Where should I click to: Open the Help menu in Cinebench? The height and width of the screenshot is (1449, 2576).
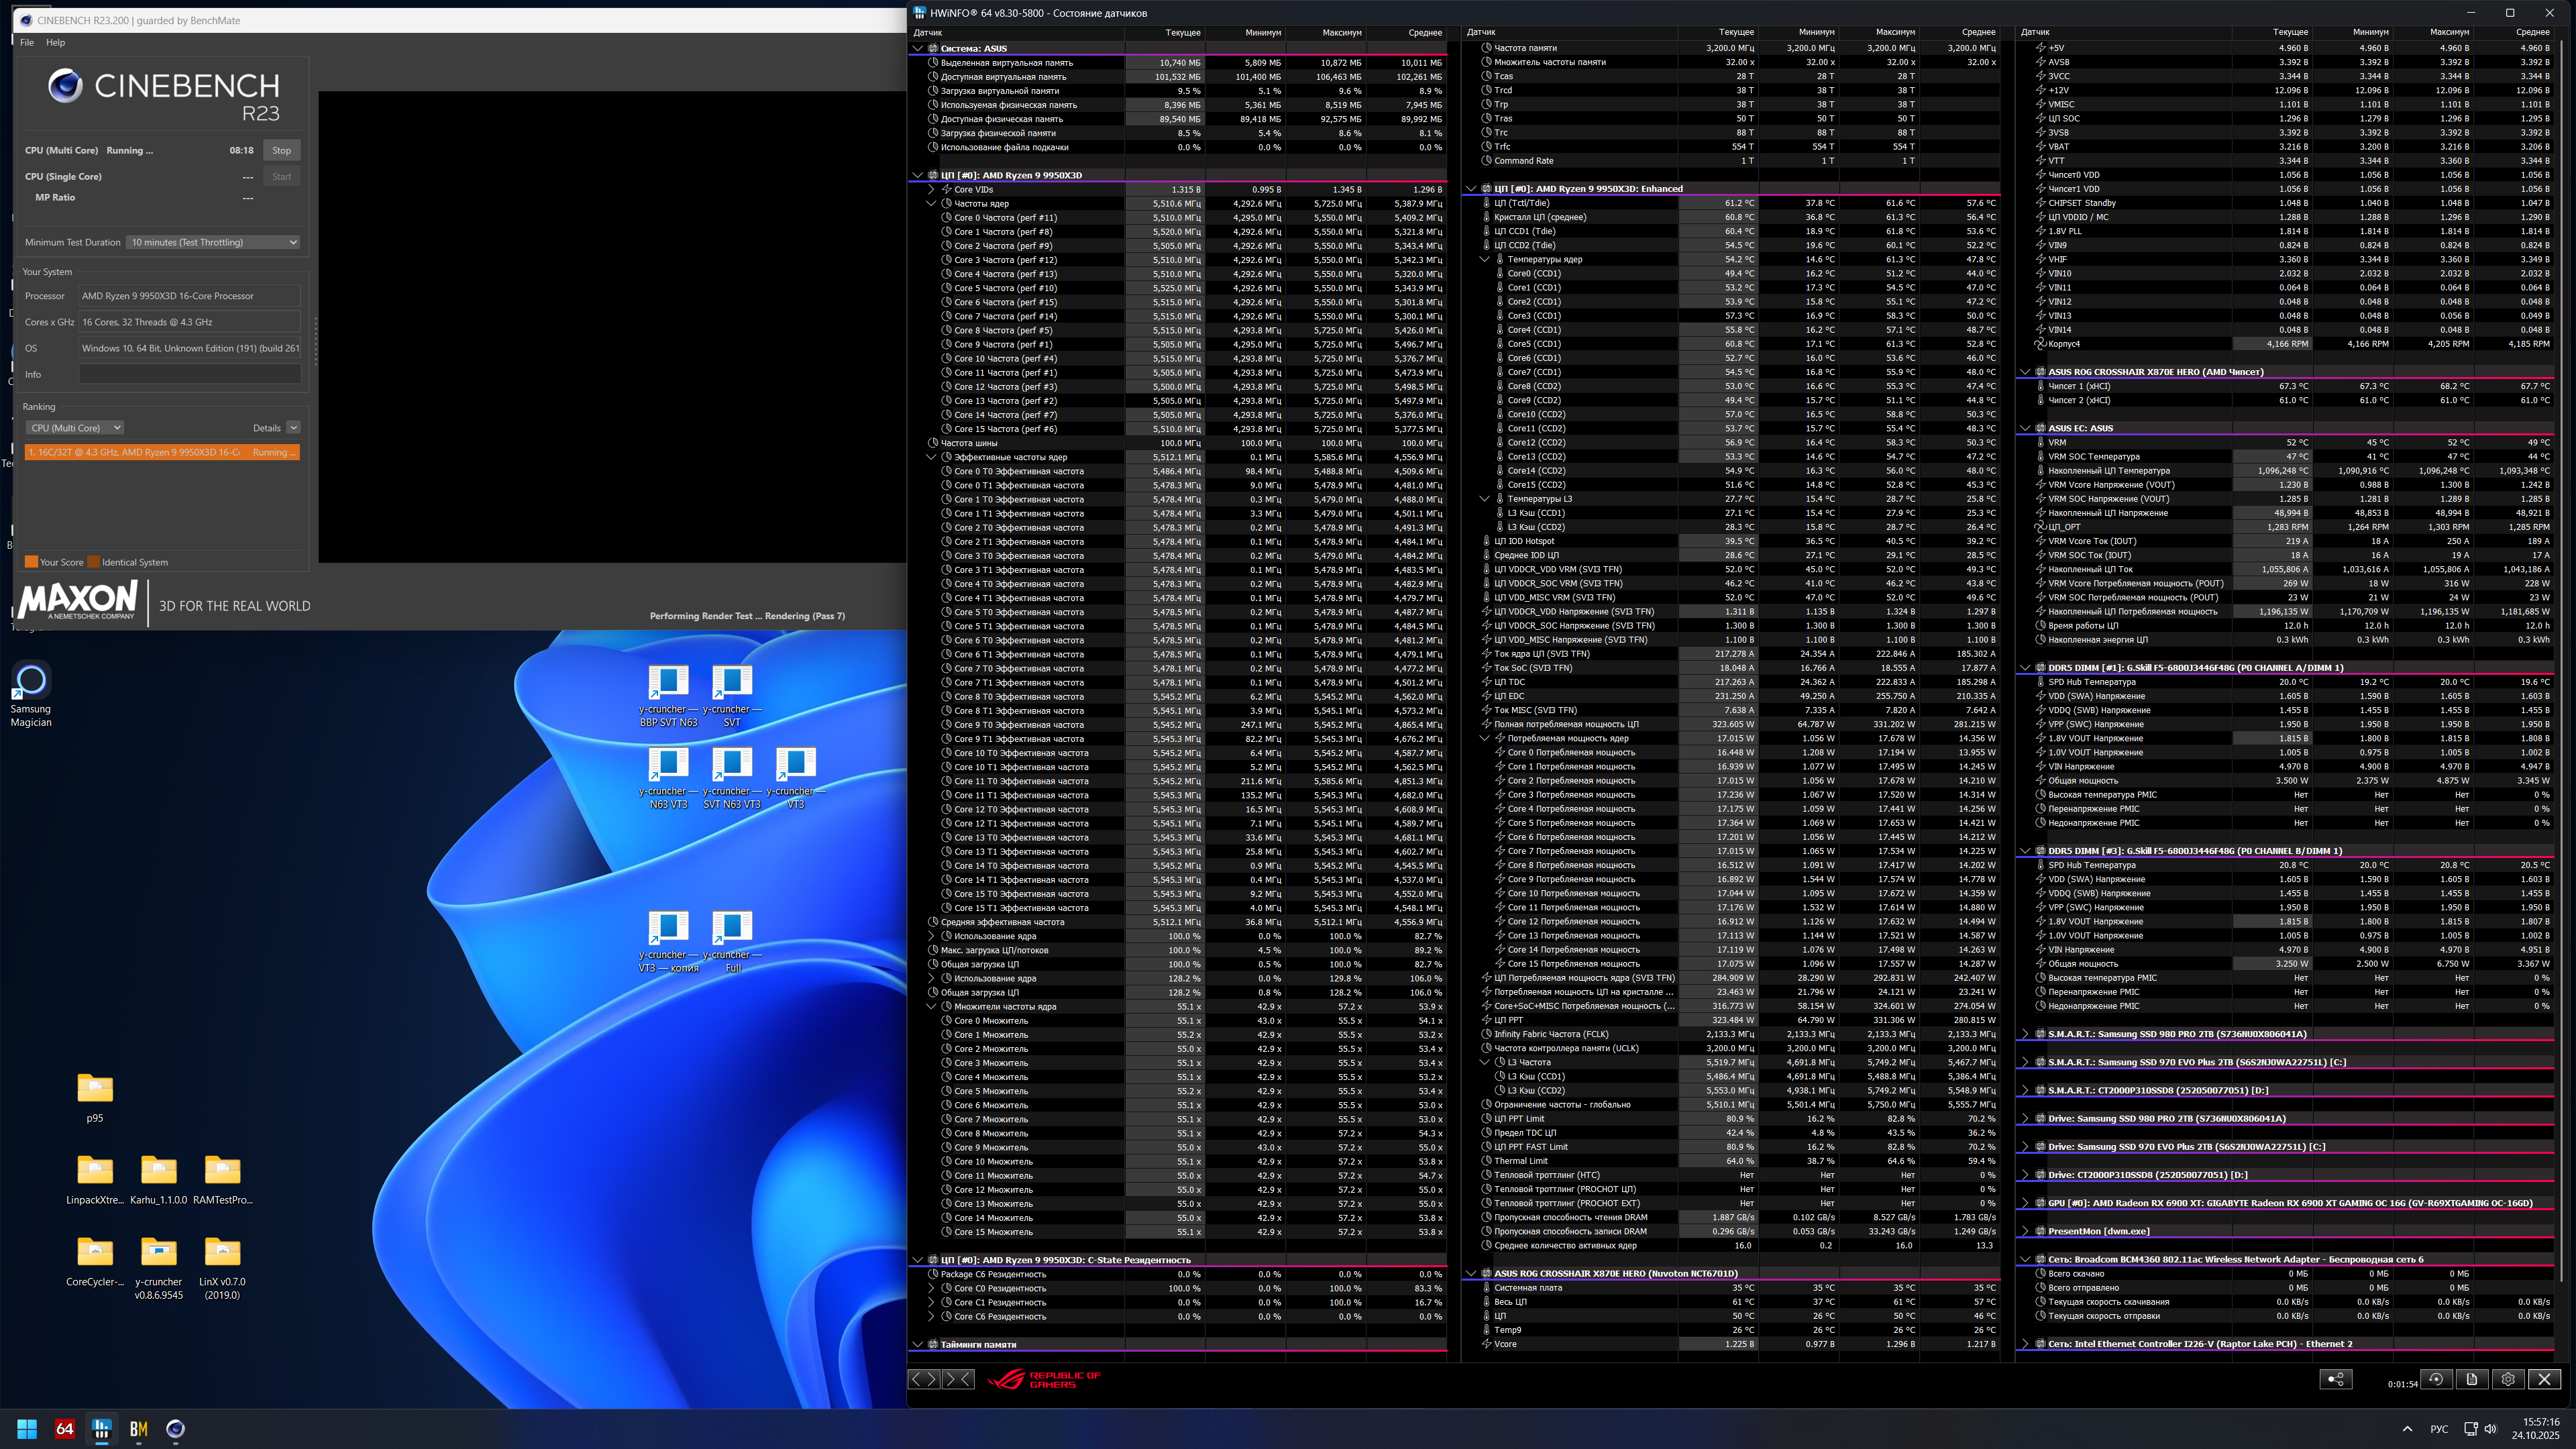pos(56,42)
